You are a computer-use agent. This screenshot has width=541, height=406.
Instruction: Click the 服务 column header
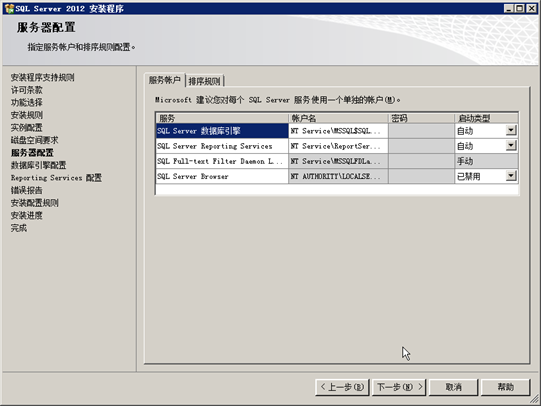point(222,118)
